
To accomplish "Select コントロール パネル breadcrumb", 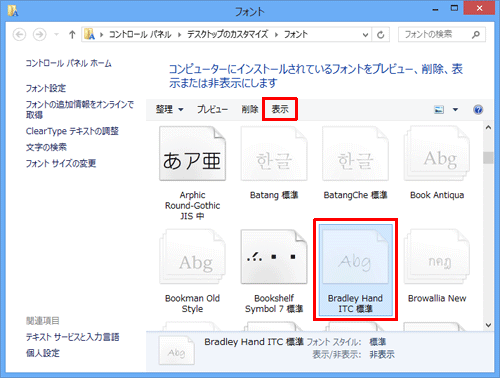I will (x=140, y=34).
